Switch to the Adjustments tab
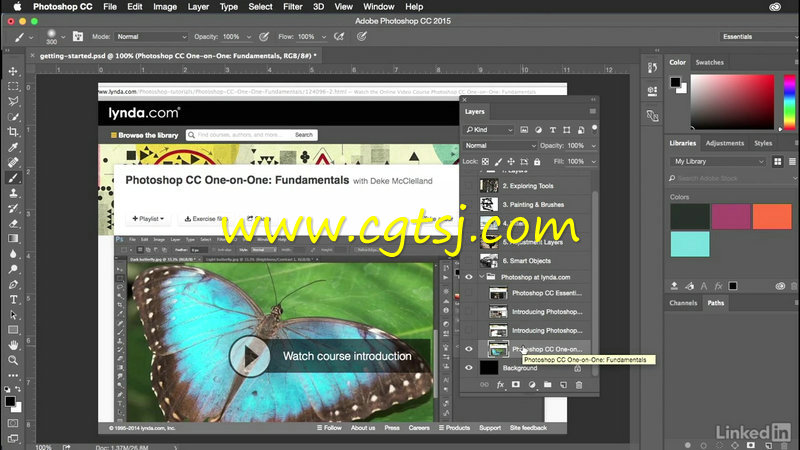 tap(724, 143)
